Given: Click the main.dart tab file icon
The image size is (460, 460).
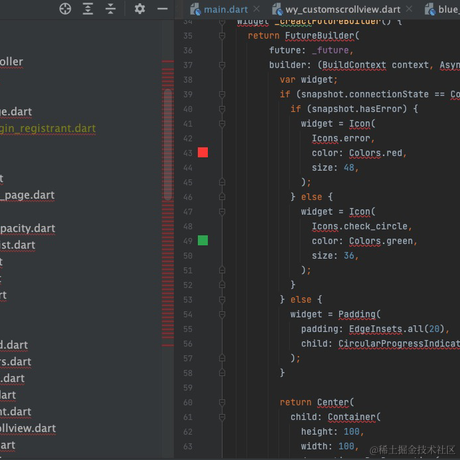Looking at the screenshot, I should point(195,9).
